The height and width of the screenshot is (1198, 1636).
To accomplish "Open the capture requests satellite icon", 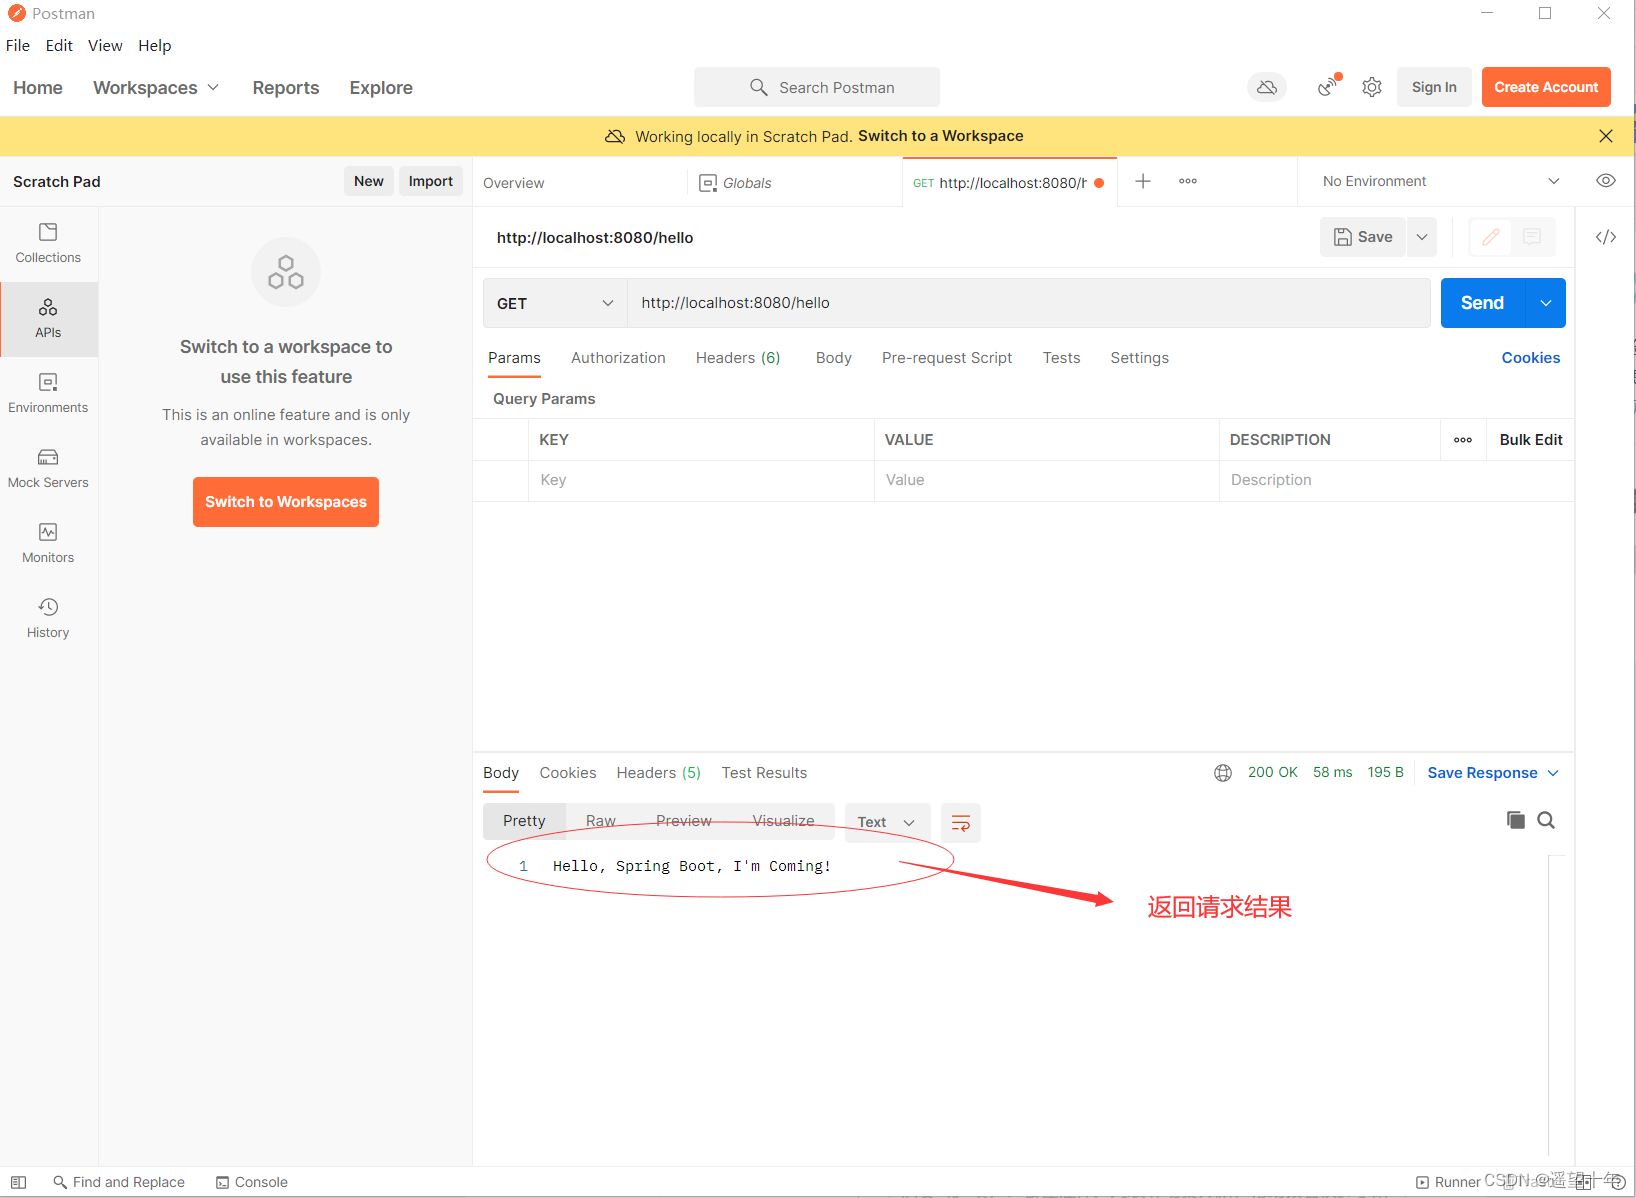I will tap(1328, 87).
